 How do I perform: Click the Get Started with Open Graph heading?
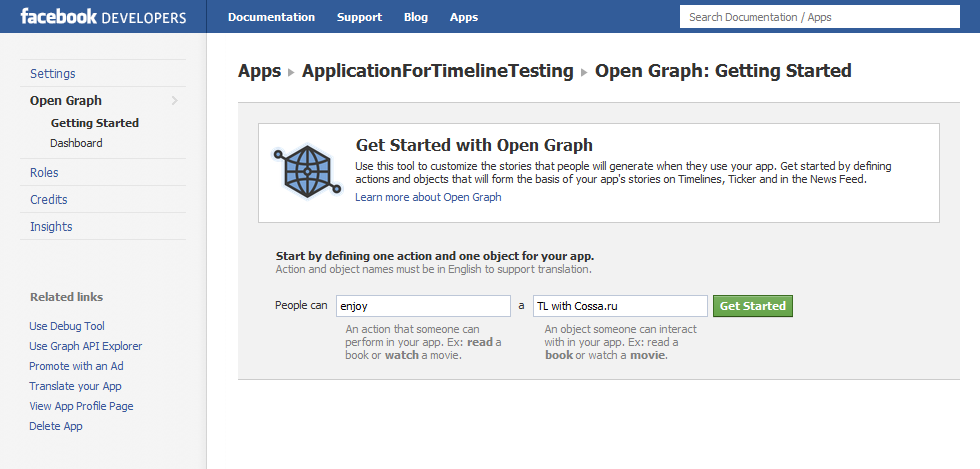click(474, 145)
